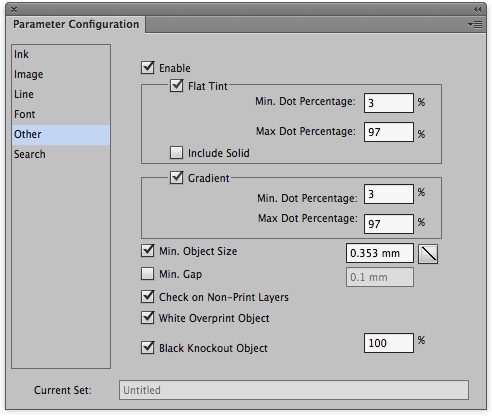Click Flat Tint Min. Dot Percentage field
The height and width of the screenshot is (417, 492).
tap(389, 103)
